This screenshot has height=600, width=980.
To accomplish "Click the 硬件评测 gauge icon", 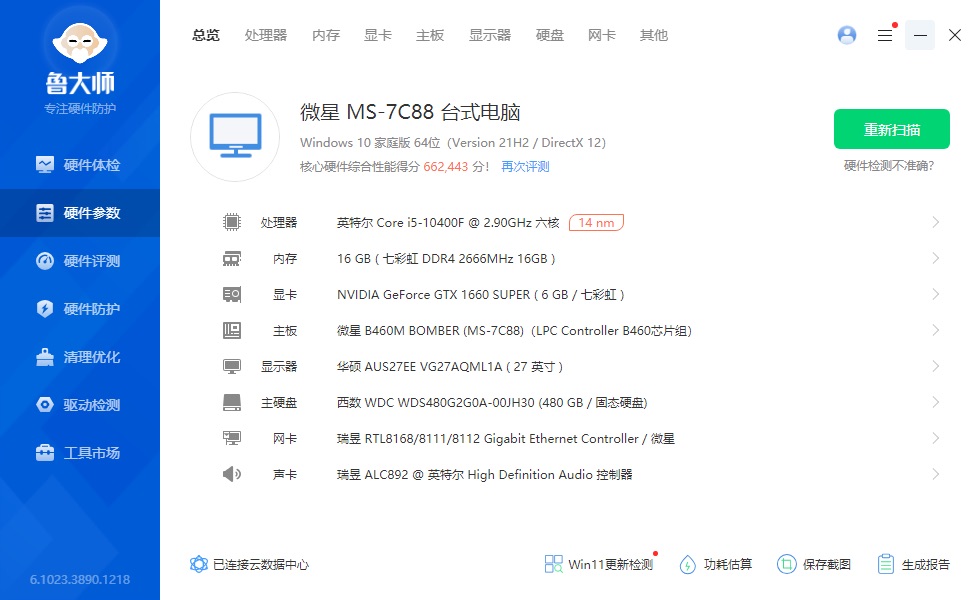I will pyautogui.click(x=45, y=261).
